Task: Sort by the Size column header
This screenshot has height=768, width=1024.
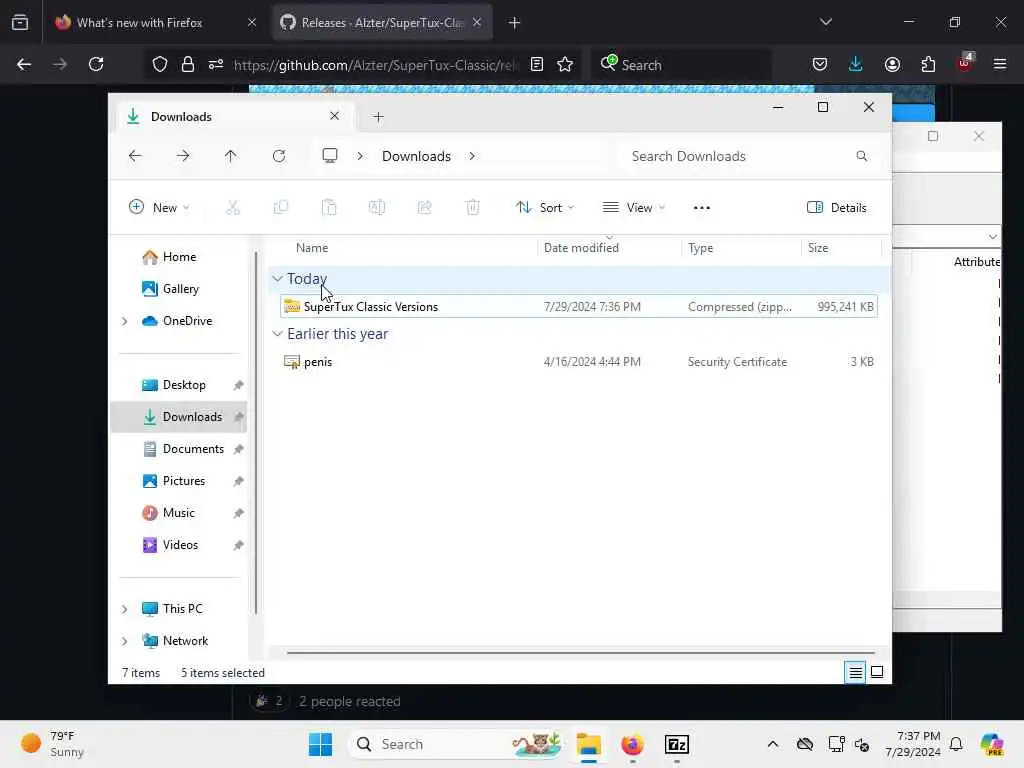Action: 818,248
